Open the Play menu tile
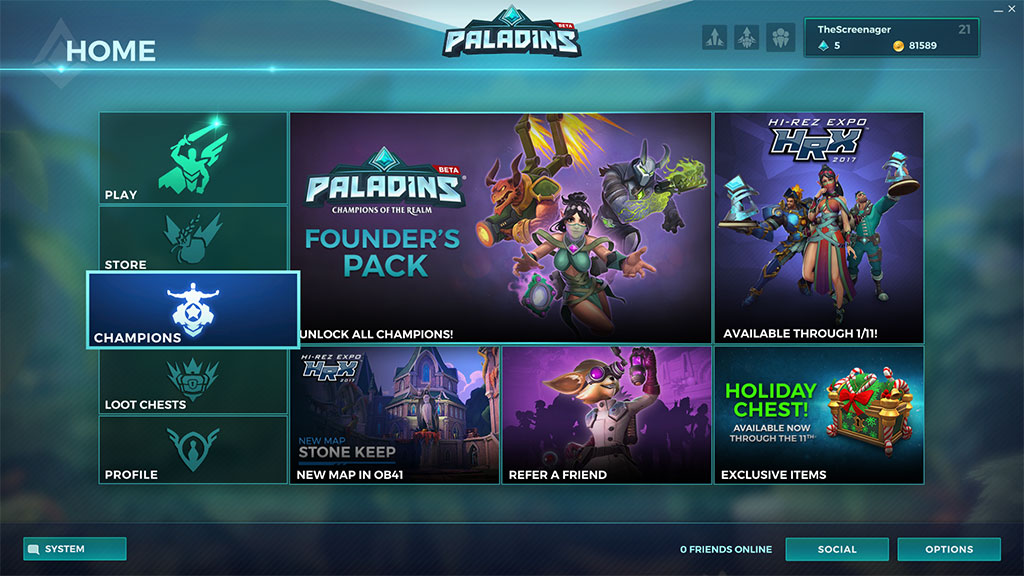Viewport: 1024px width, 576px height. 193,158
